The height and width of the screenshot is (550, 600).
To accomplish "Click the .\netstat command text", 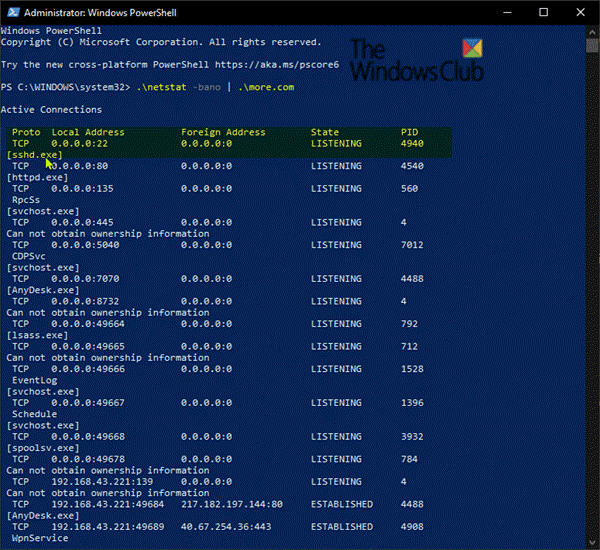I will point(161,87).
